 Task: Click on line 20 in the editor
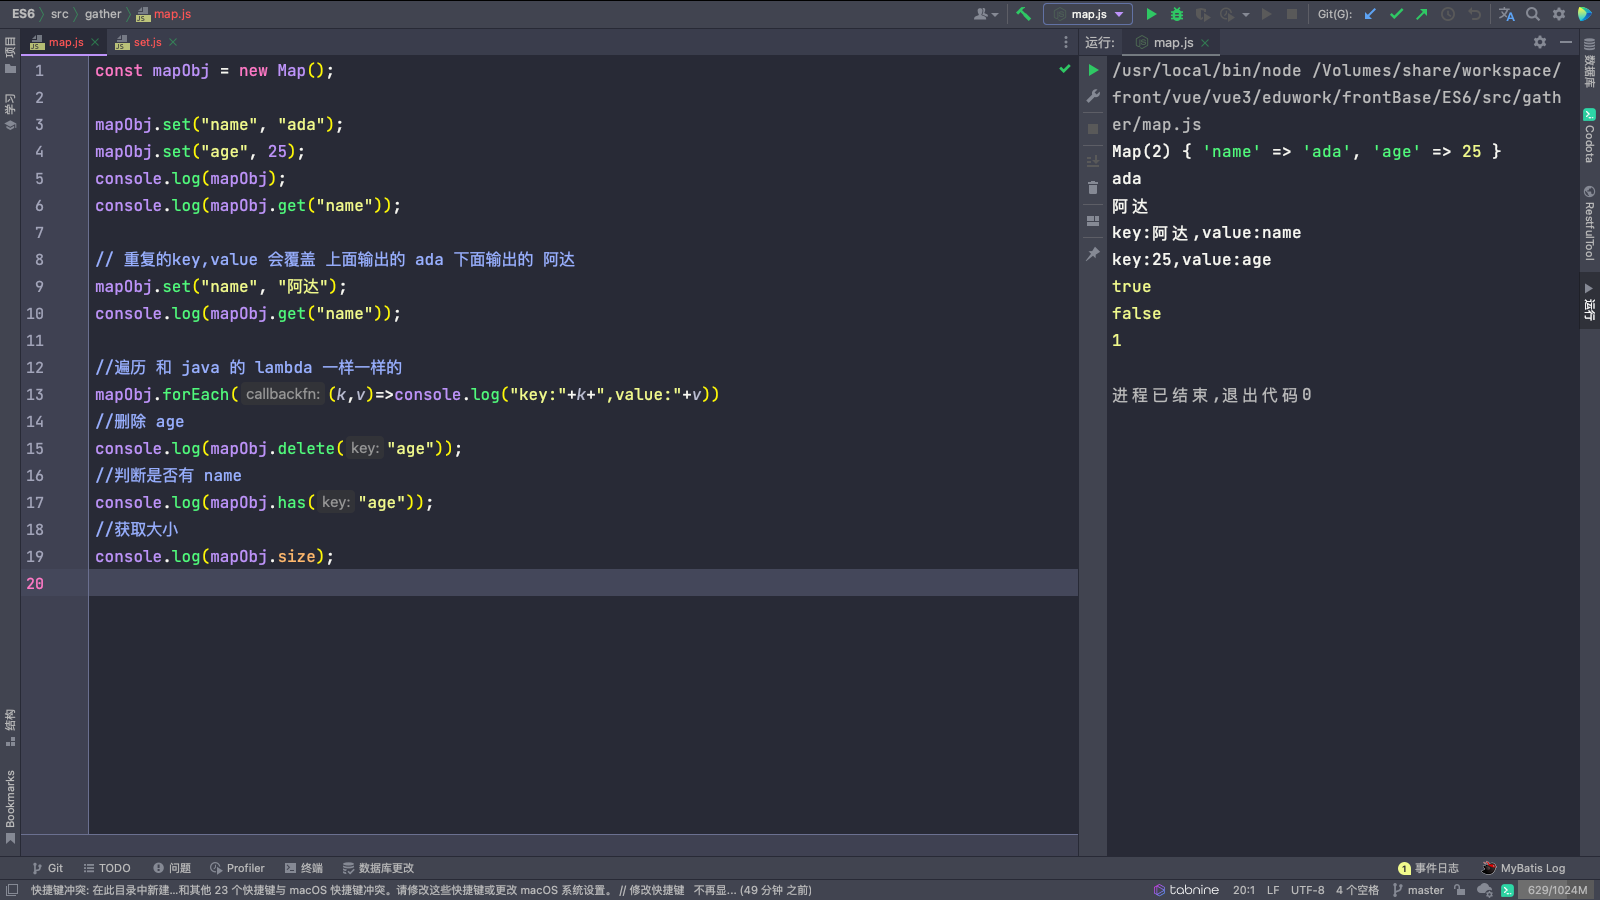500,583
